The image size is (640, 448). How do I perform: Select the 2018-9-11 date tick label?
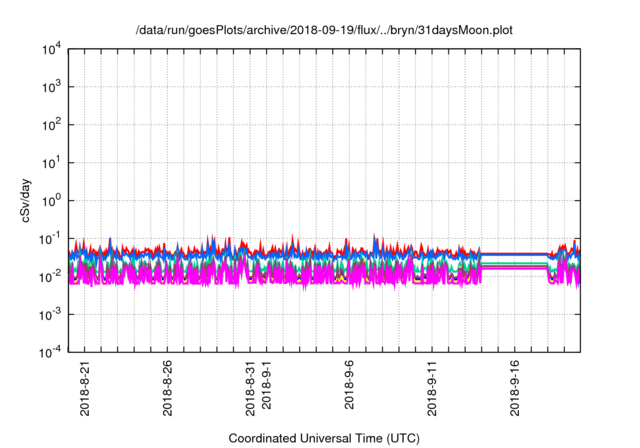[433, 388]
